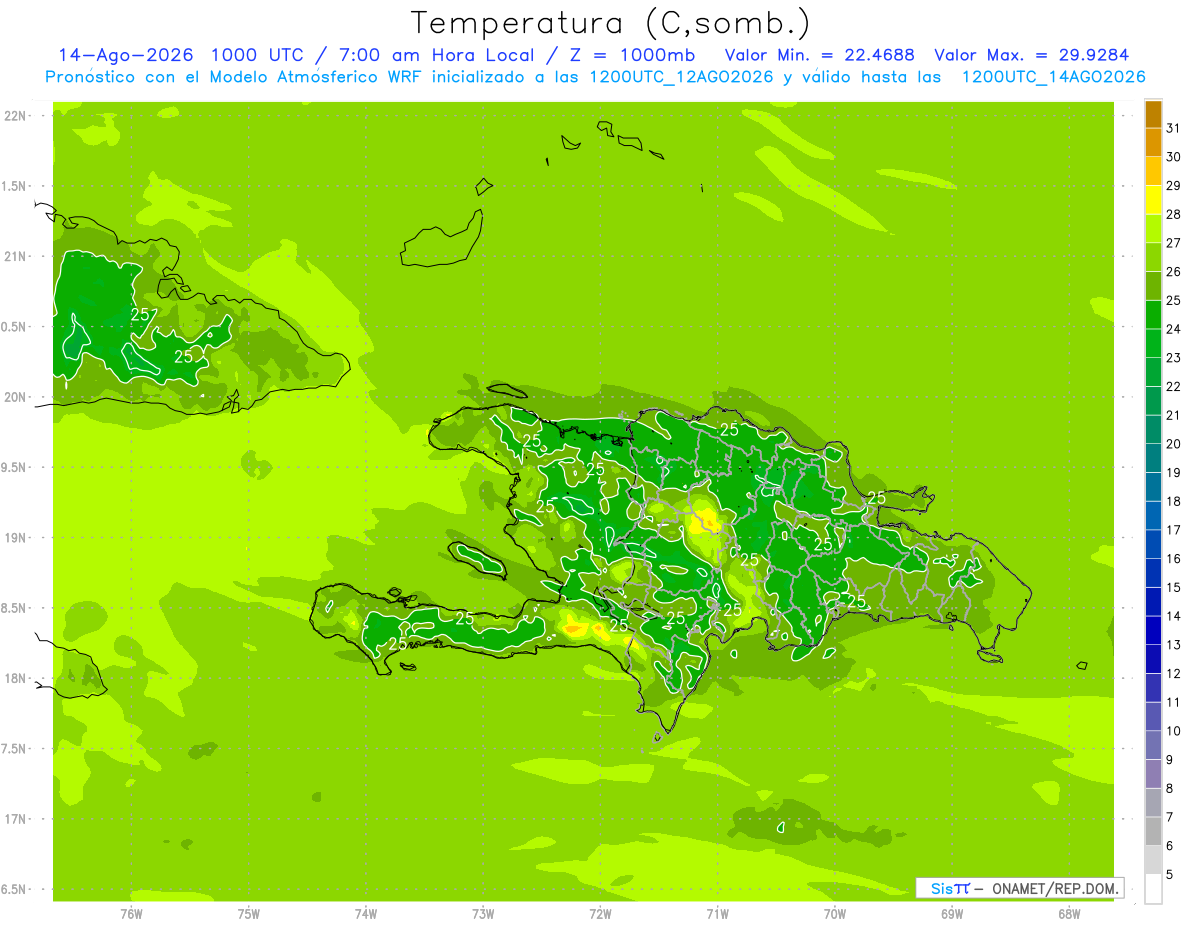Click the 20N latitude axis label
Viewport: 1200px width, 927px height.
pyautogui.click(x=15, y=397)
